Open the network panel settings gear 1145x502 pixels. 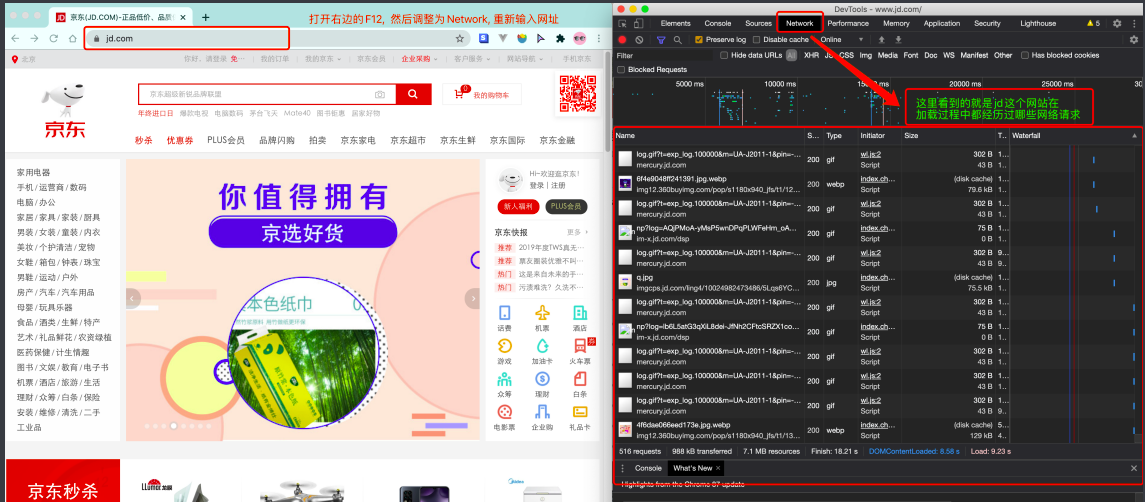1134,39
